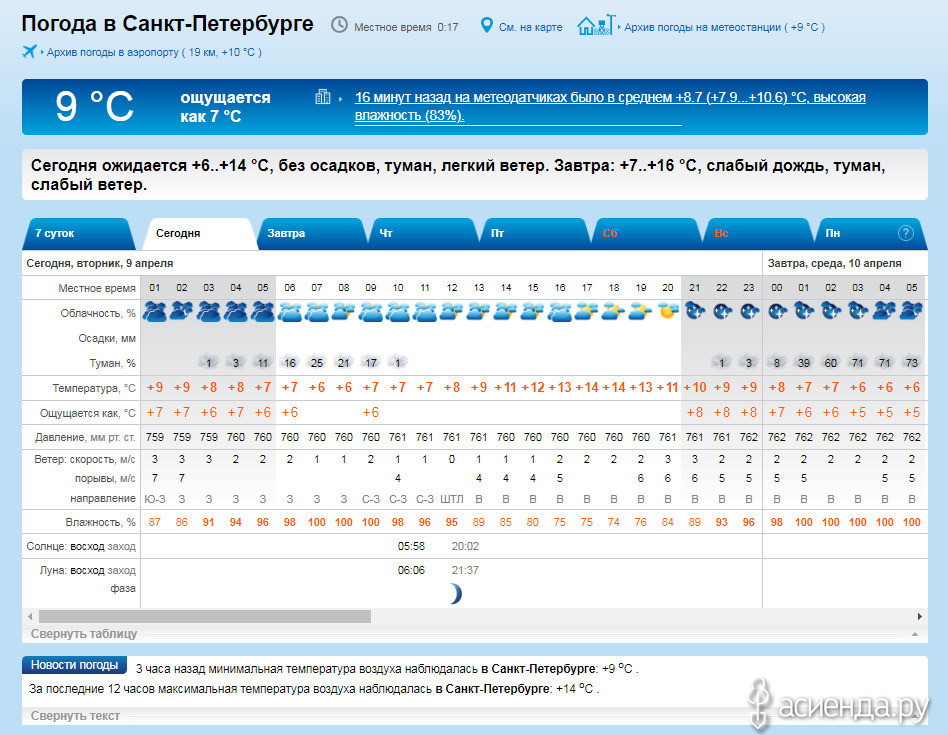Viewport: 948px width, 735px height.
Task: Click Сегодня, вторник, 9 апреля heading
Action: click(x=100, y=264)
